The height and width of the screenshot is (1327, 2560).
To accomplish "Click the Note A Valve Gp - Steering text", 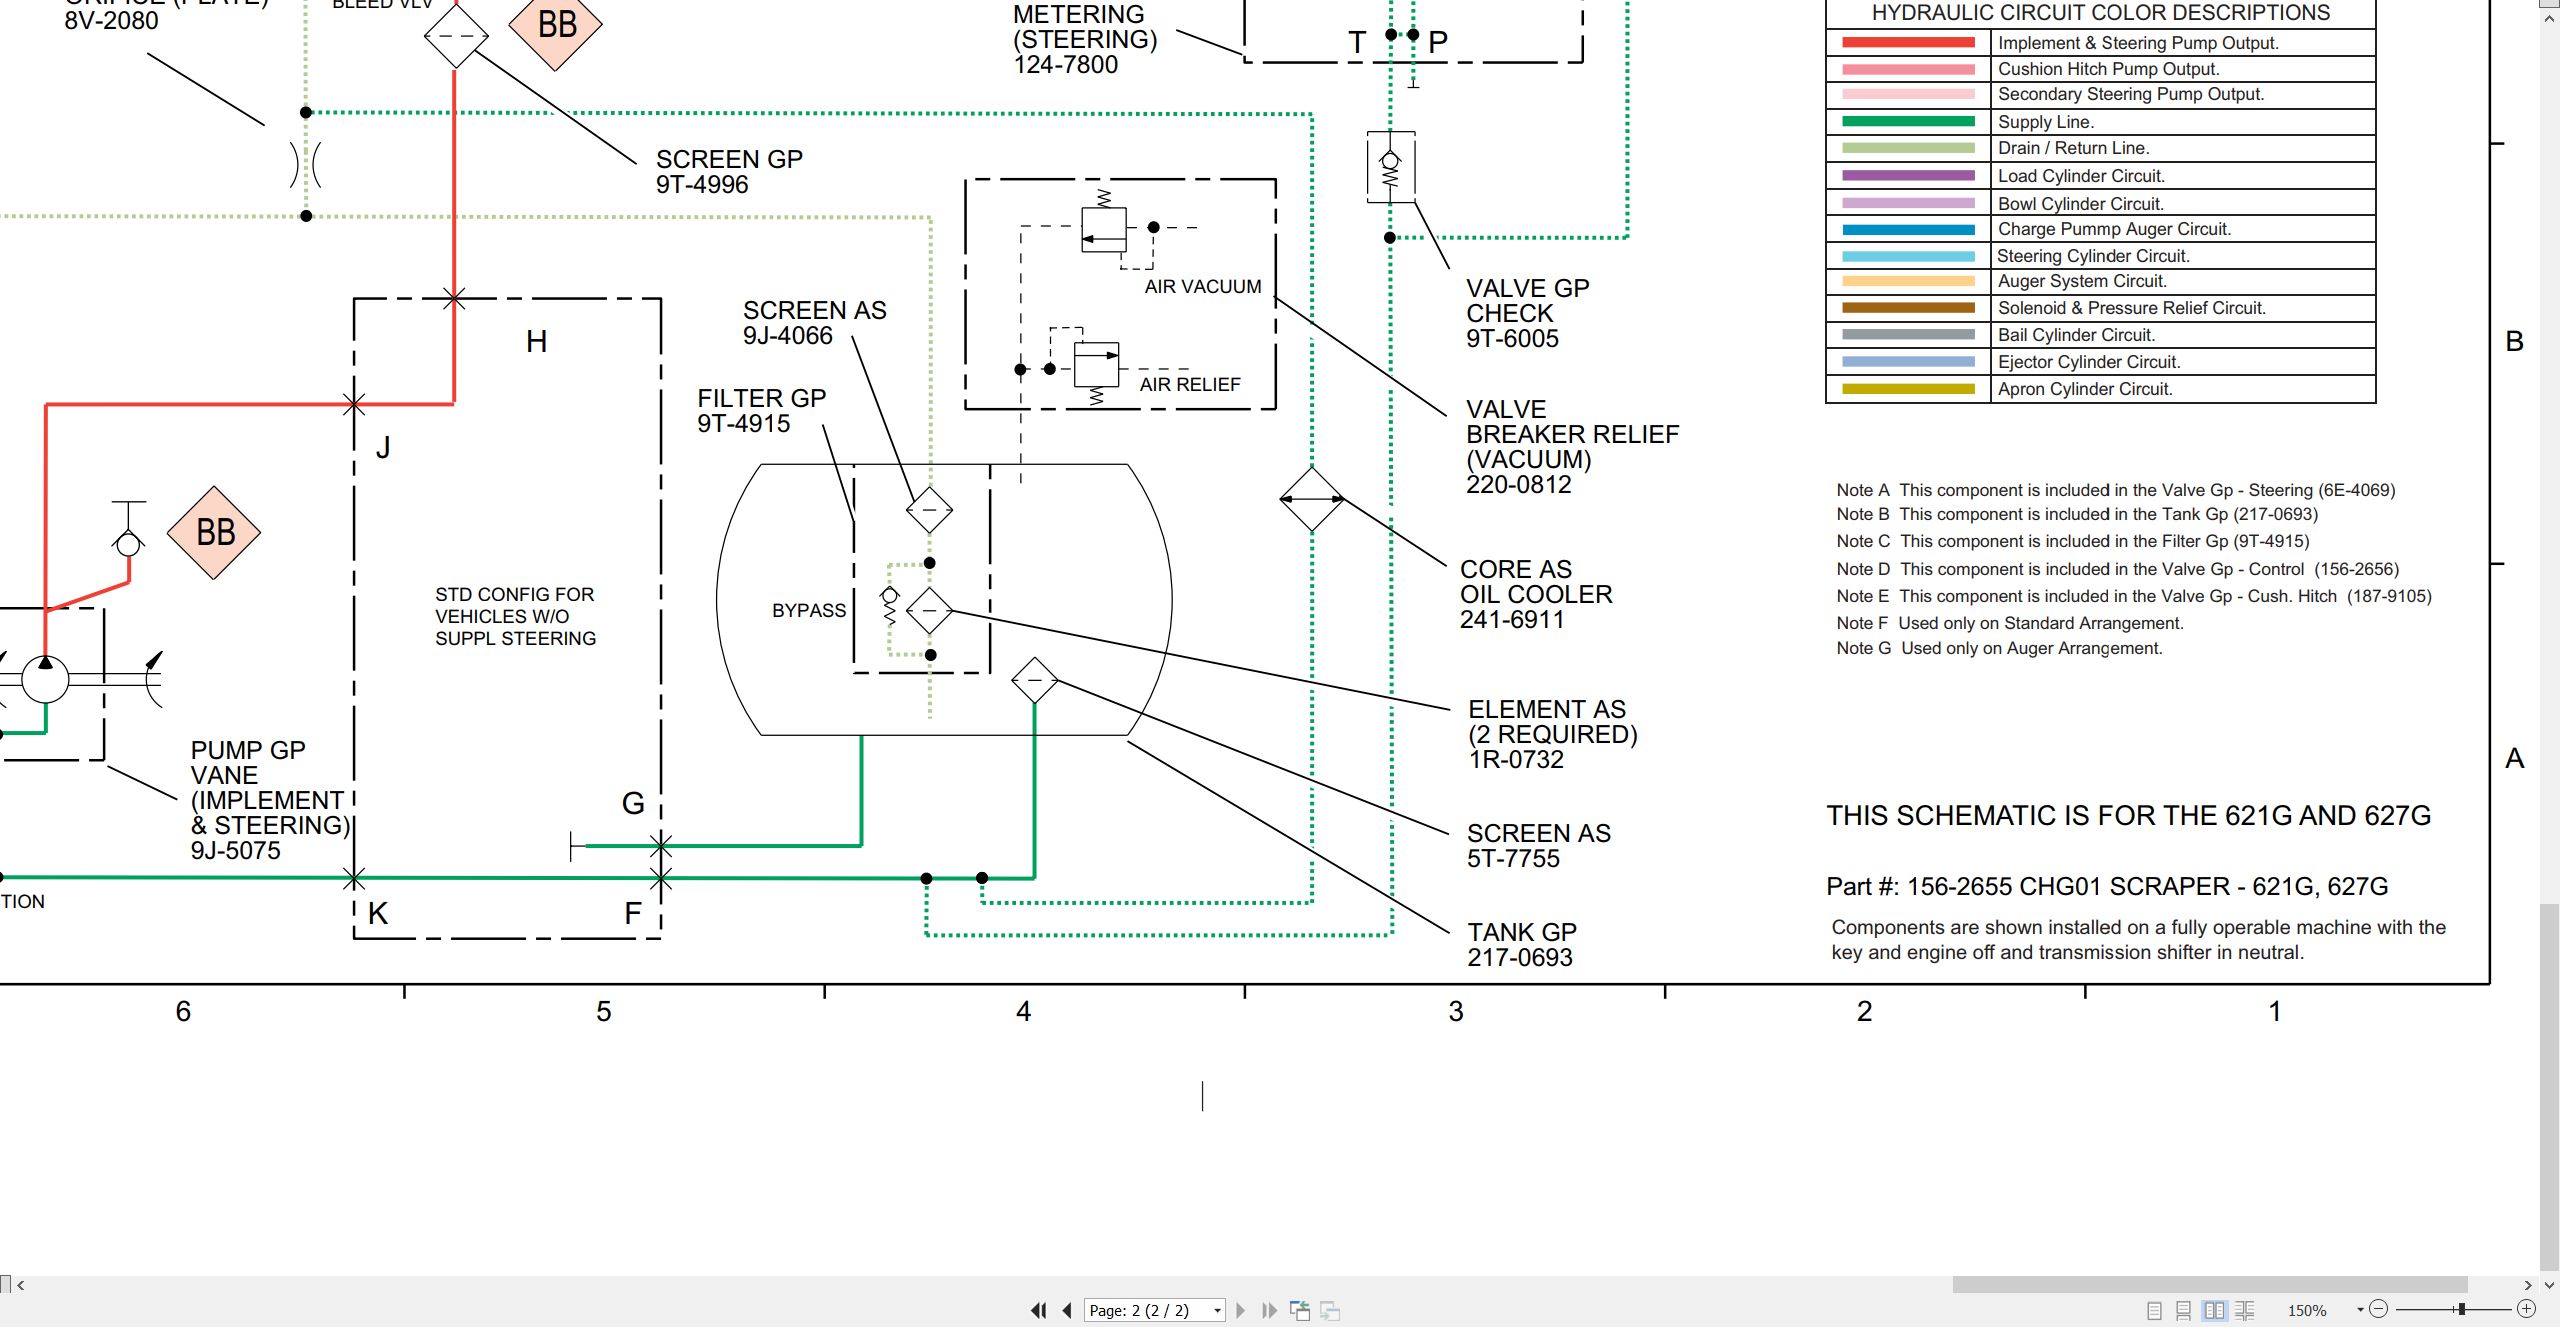I will 2116,490.
